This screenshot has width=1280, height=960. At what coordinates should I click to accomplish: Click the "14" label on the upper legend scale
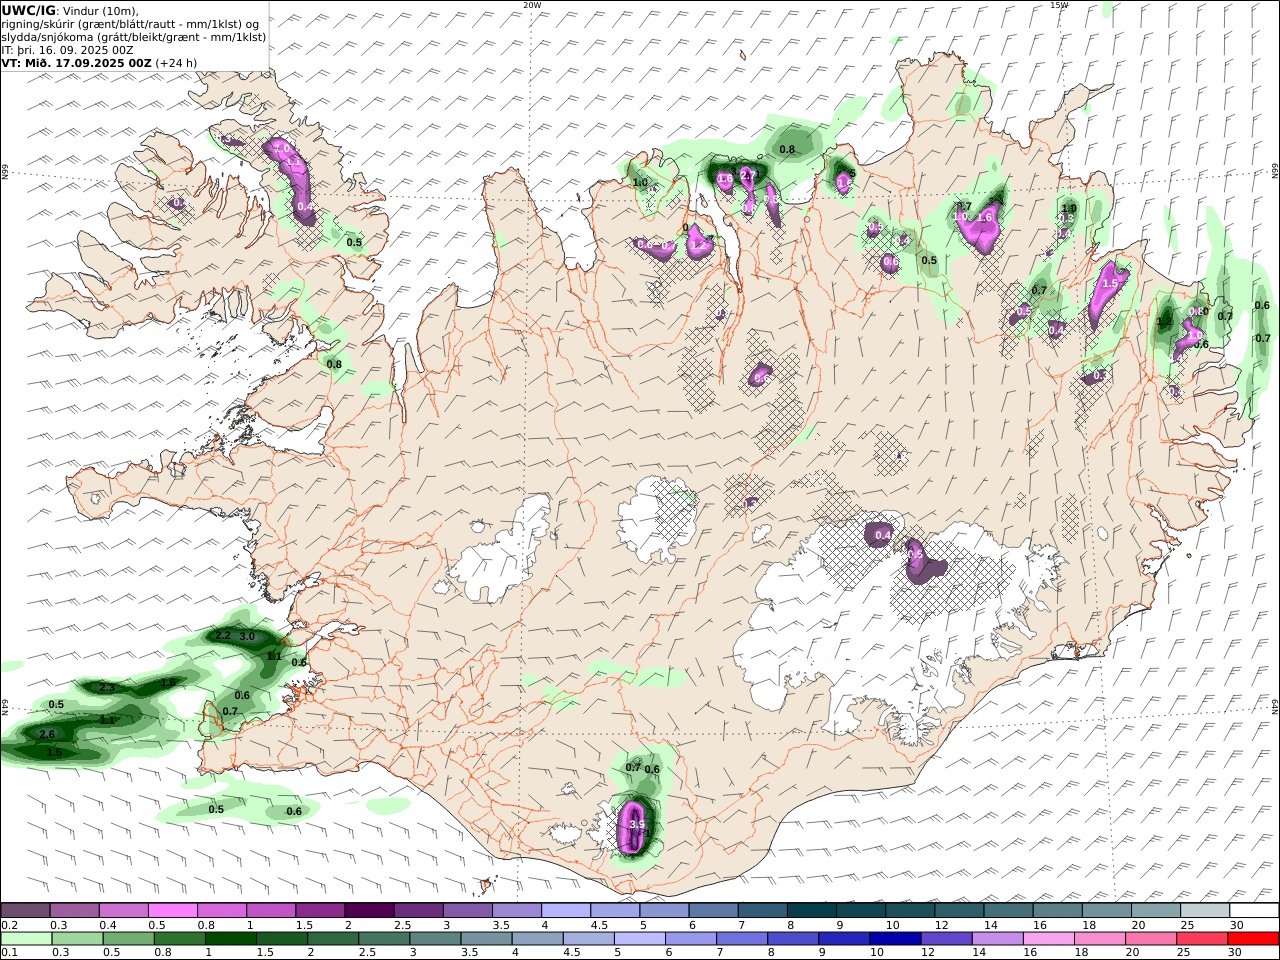click(990, 925)
